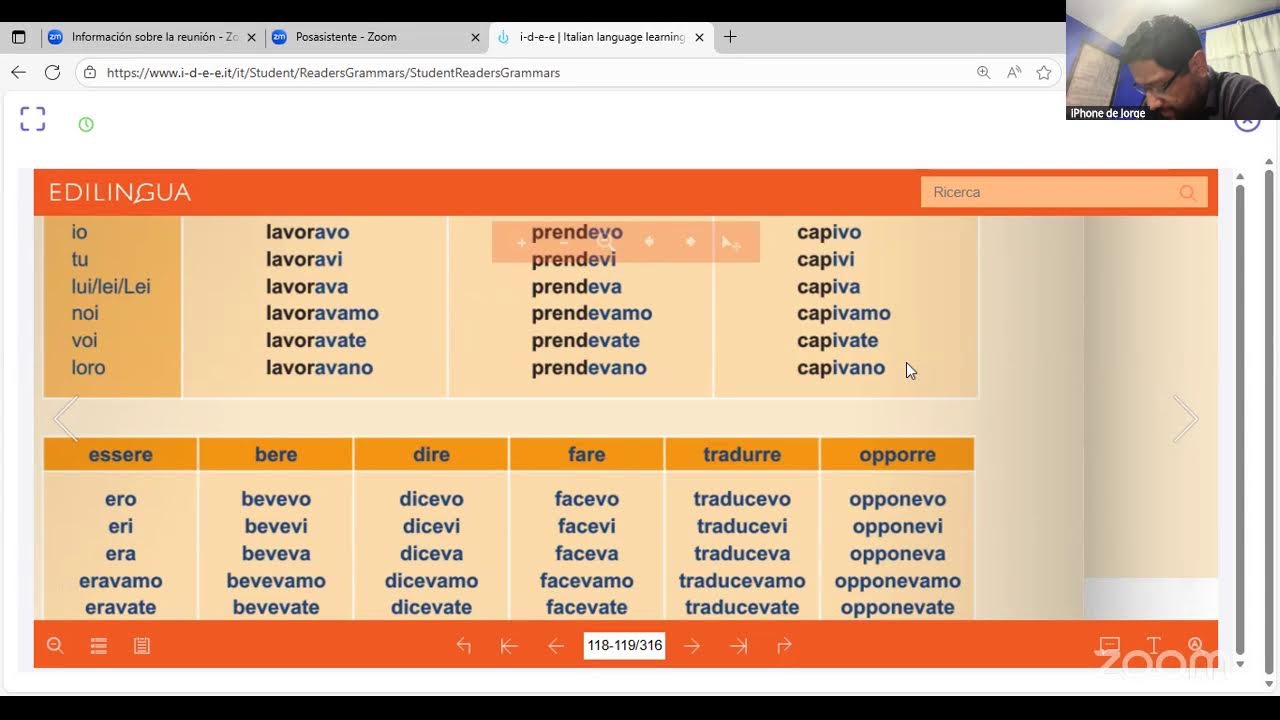Viewport: 1280px width, 720px height.
Task: Click the 'dire' column header
Action: (431, 454)
